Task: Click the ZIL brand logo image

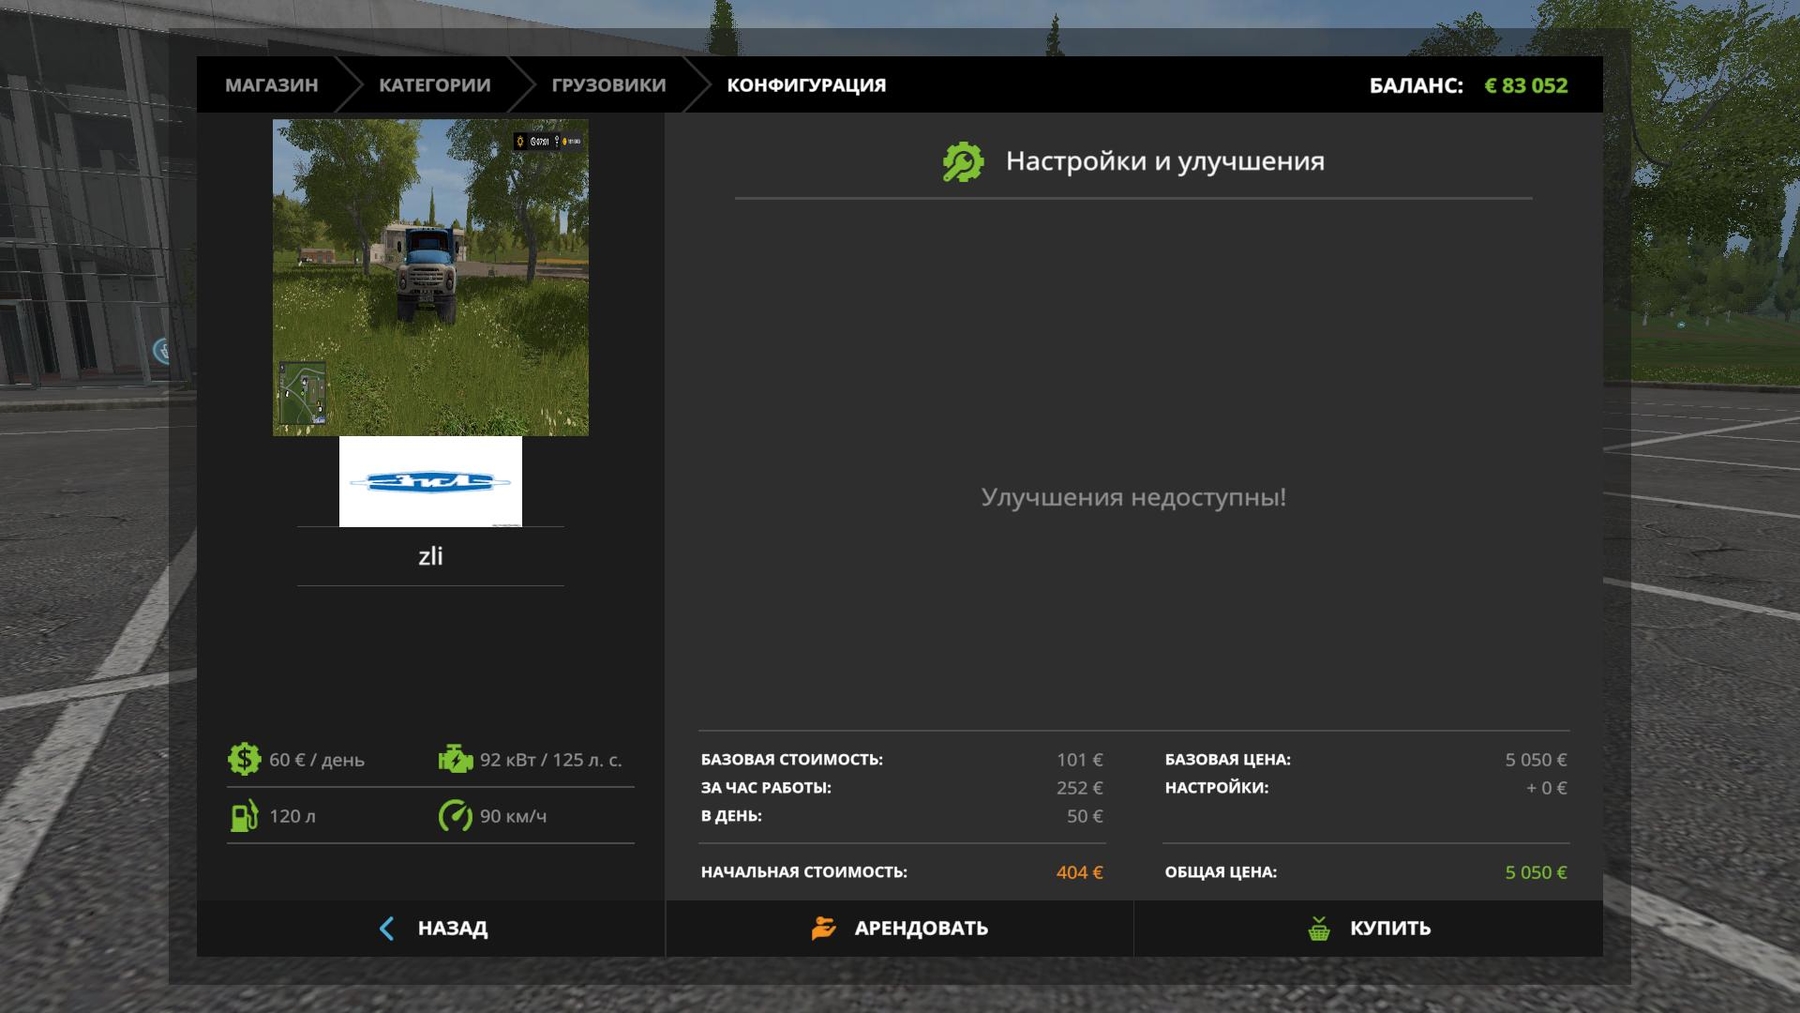Action: click(430, 481)
